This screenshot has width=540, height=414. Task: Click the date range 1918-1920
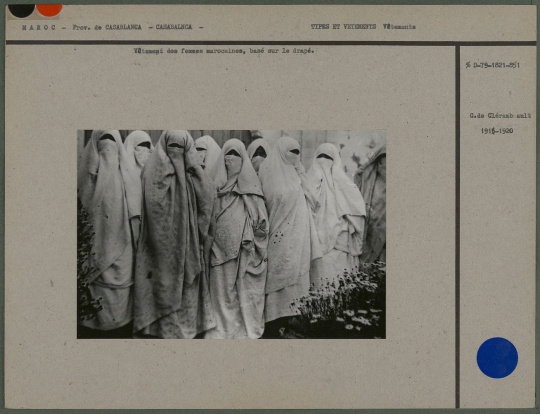pos(497,131)
